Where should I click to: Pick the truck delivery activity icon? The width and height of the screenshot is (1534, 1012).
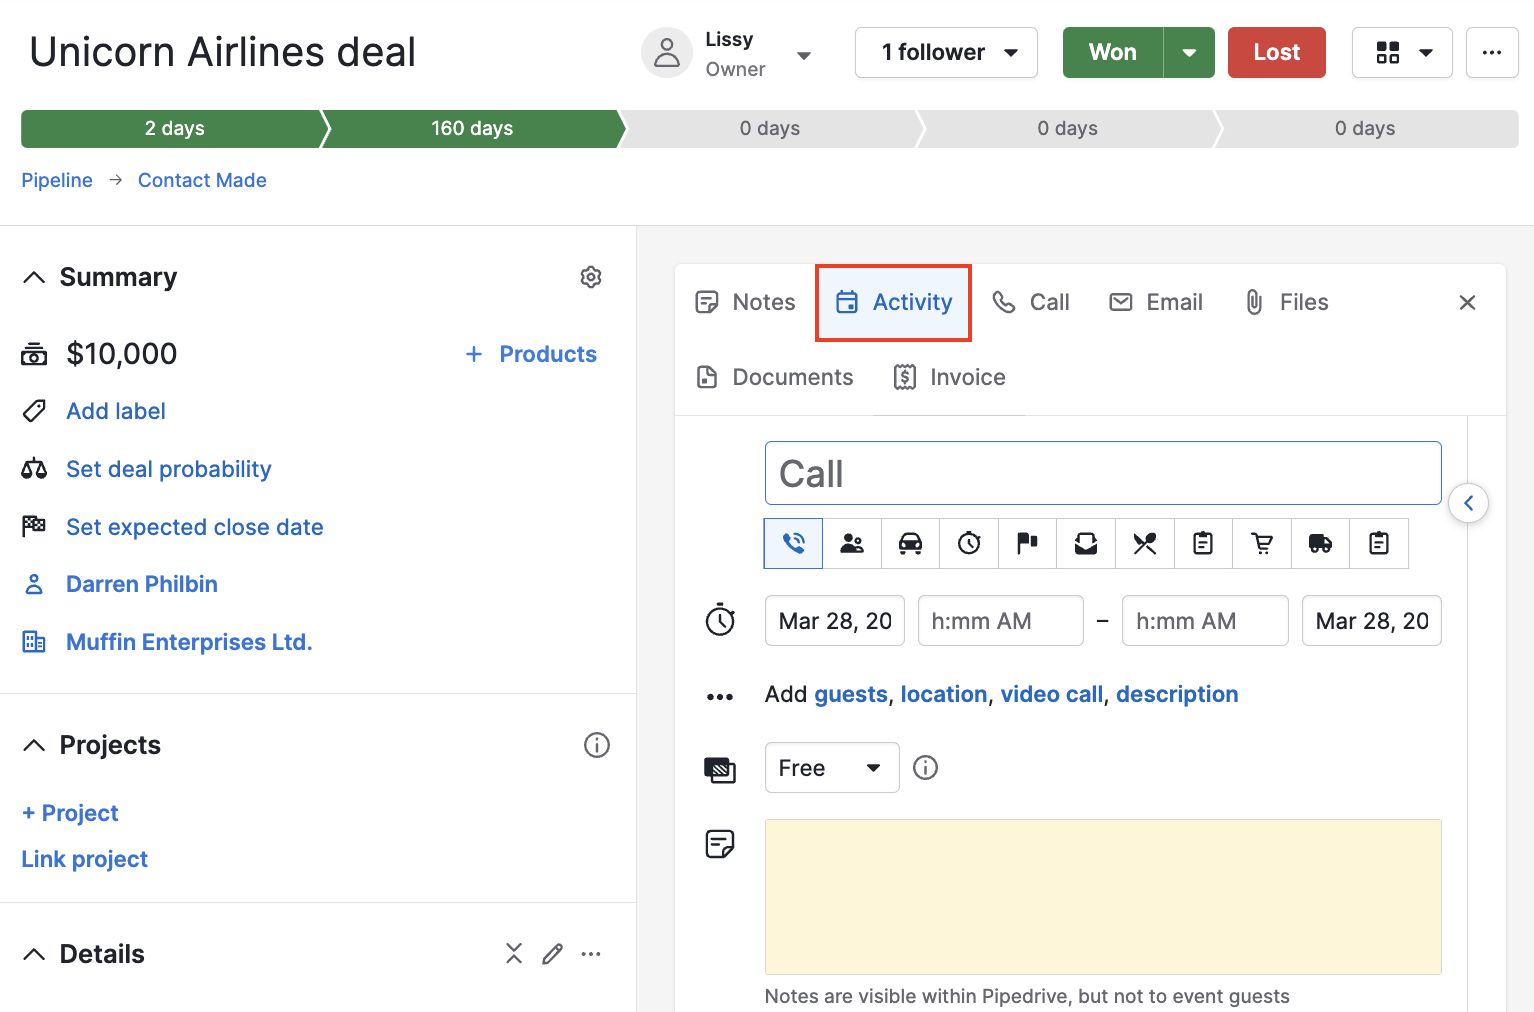click(x=1320, y=543)
